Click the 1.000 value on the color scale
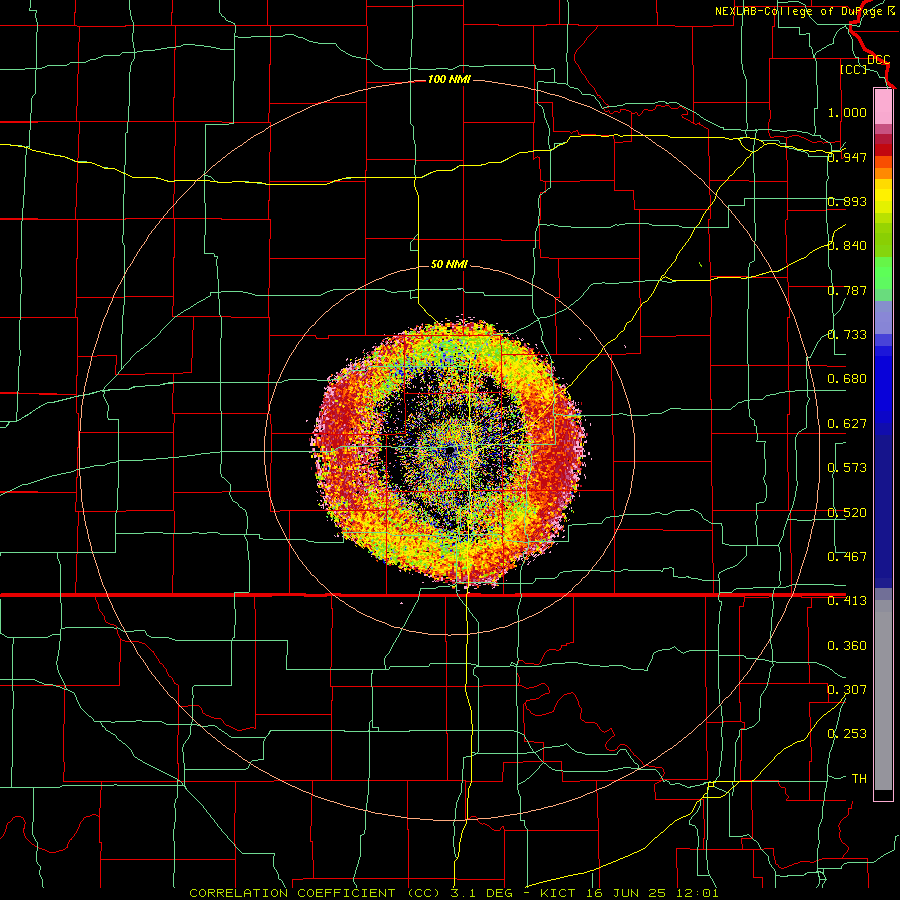This screenshot has width=900, height=900. [x=847, y=112]
